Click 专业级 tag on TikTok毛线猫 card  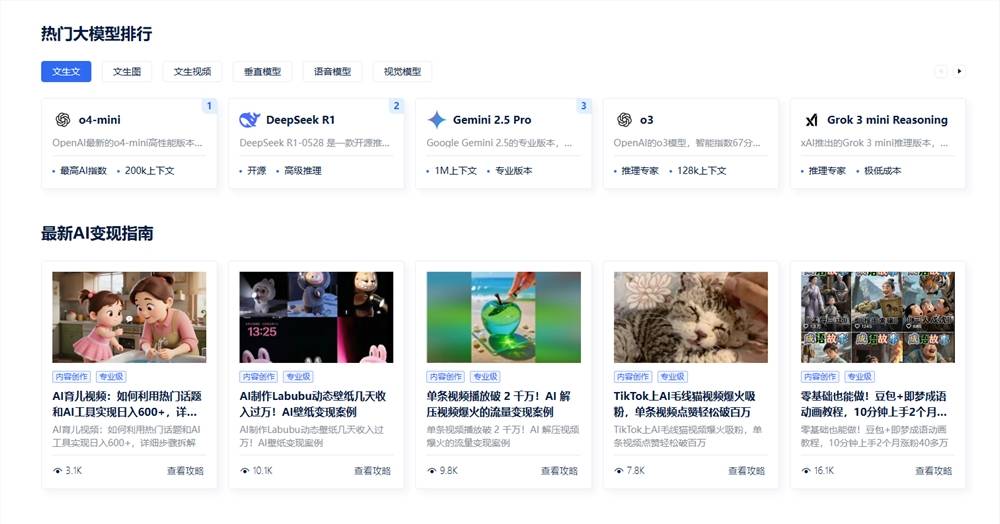tap(672, 377)
